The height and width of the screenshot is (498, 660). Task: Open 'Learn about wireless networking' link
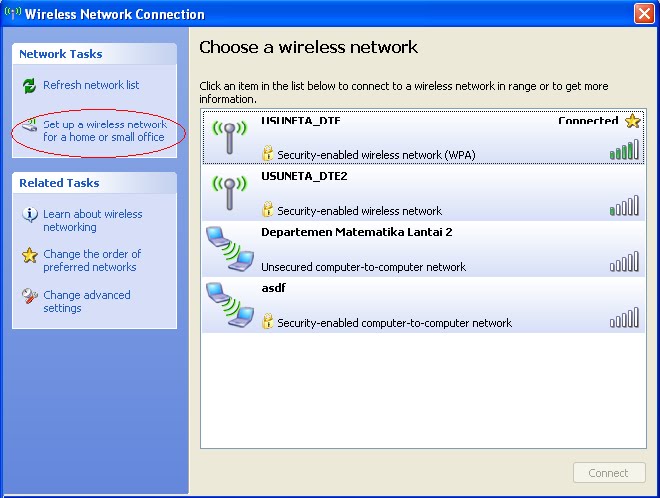coord(93,221)
